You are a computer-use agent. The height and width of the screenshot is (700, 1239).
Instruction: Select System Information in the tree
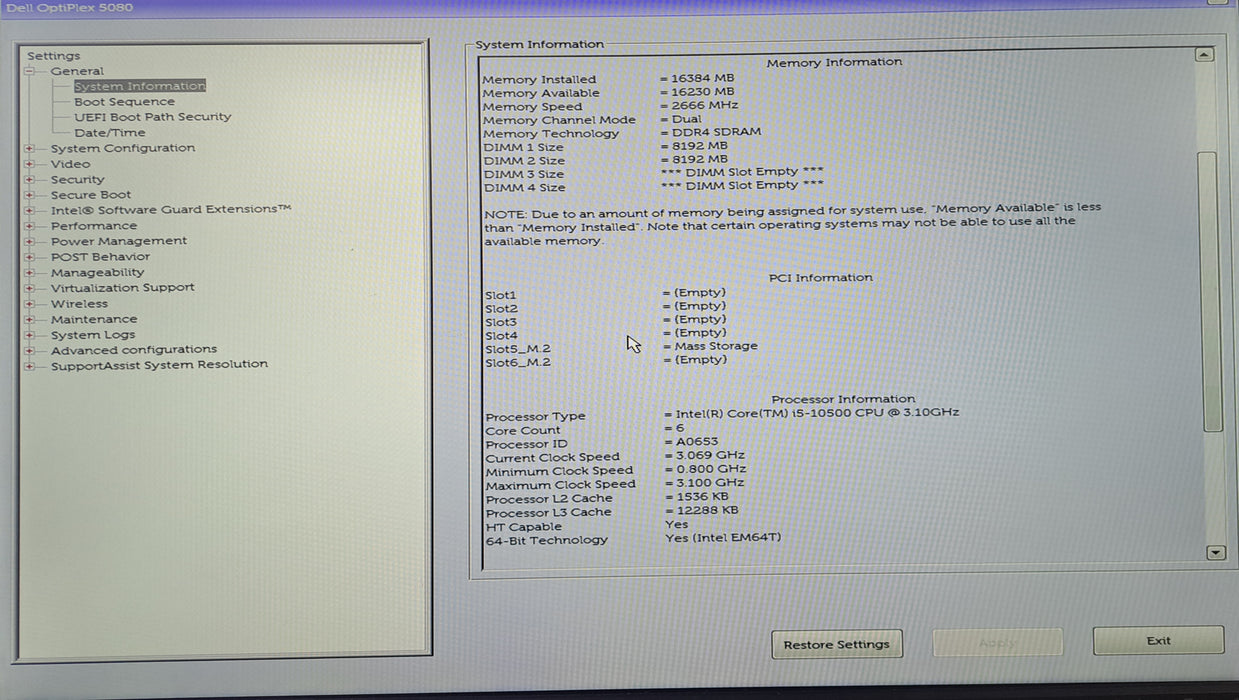140,86
